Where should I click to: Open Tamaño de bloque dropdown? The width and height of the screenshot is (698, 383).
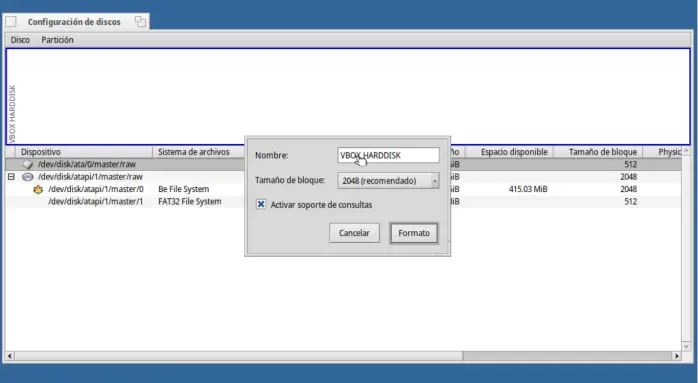coord(388,180)
